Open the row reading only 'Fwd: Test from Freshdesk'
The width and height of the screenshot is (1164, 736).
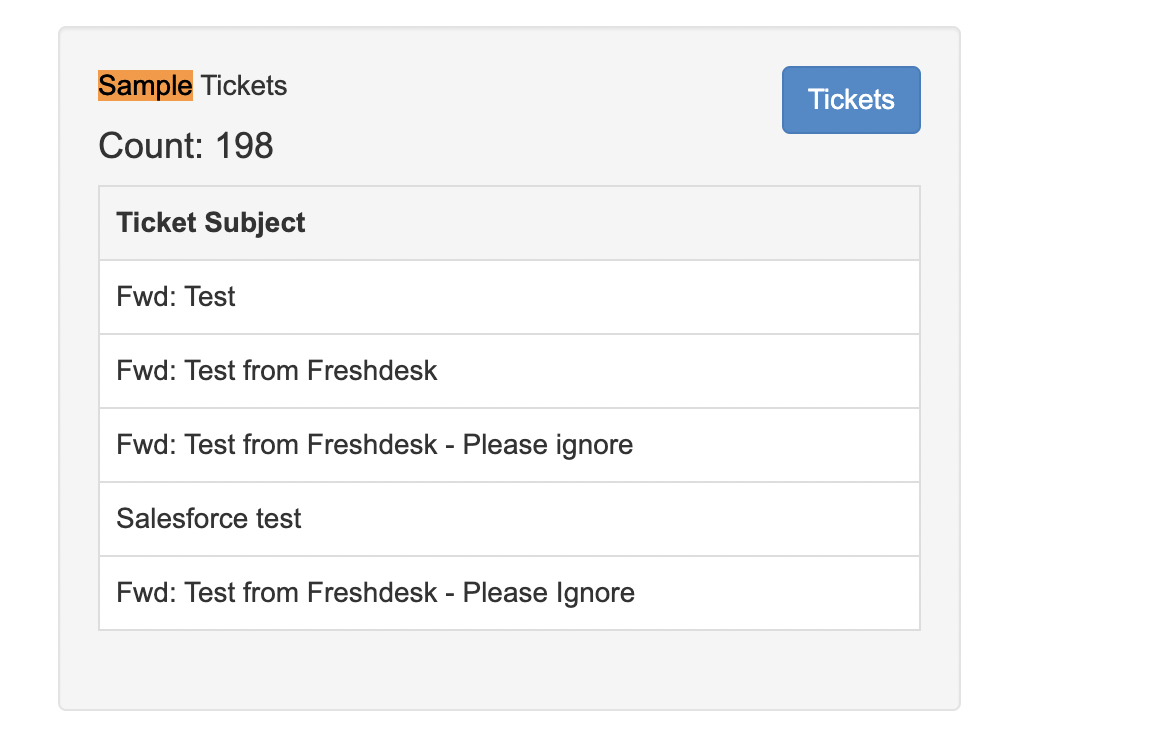pyautogui.click(x=509, y=371)
